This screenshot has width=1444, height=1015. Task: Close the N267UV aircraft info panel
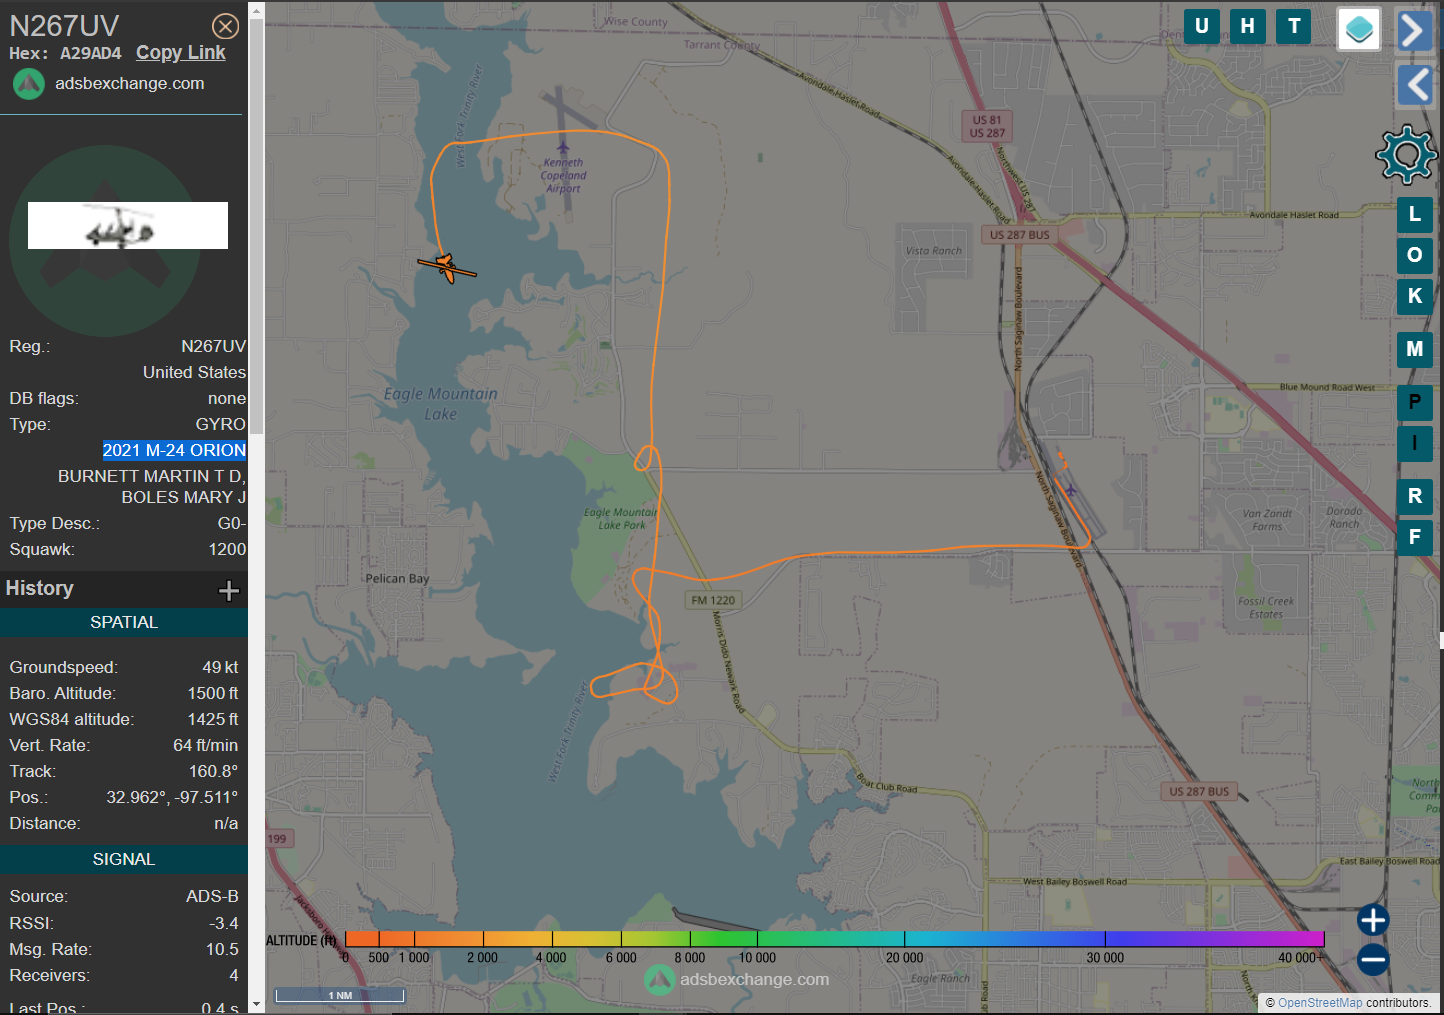click(x=226, y=26)
